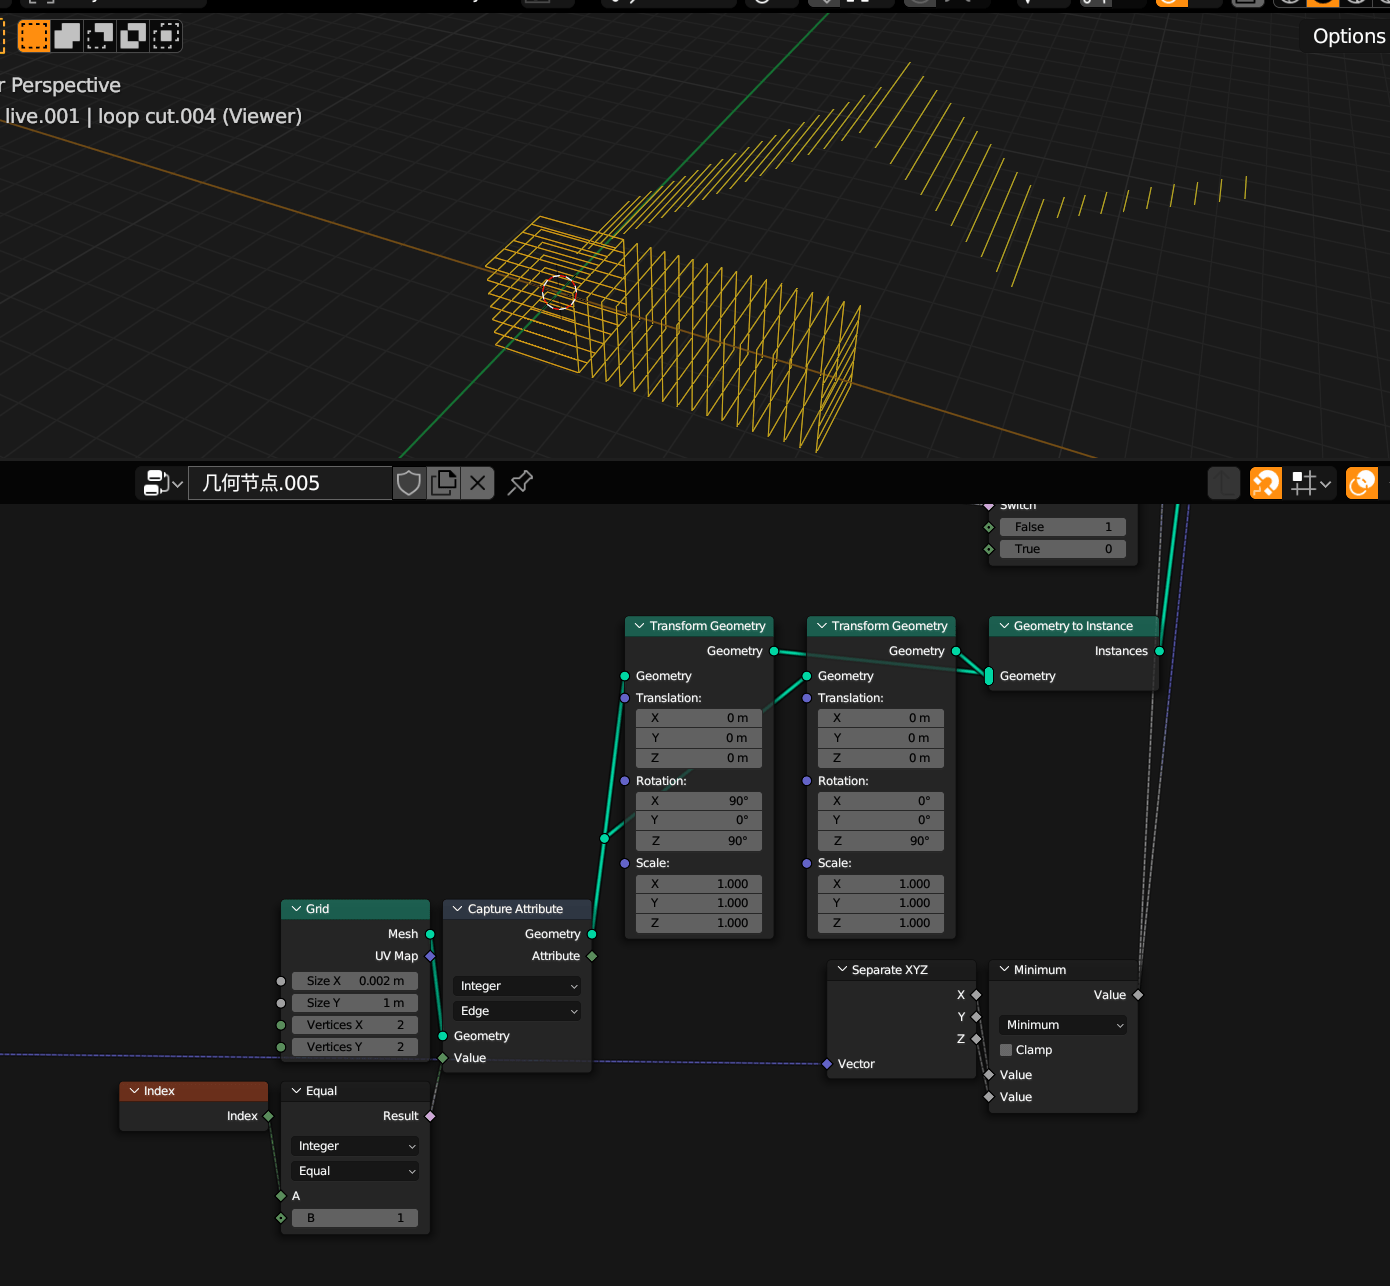Collapse the Grid node
Viewport: 1390px width, 1286px height.
coord(296,909)
